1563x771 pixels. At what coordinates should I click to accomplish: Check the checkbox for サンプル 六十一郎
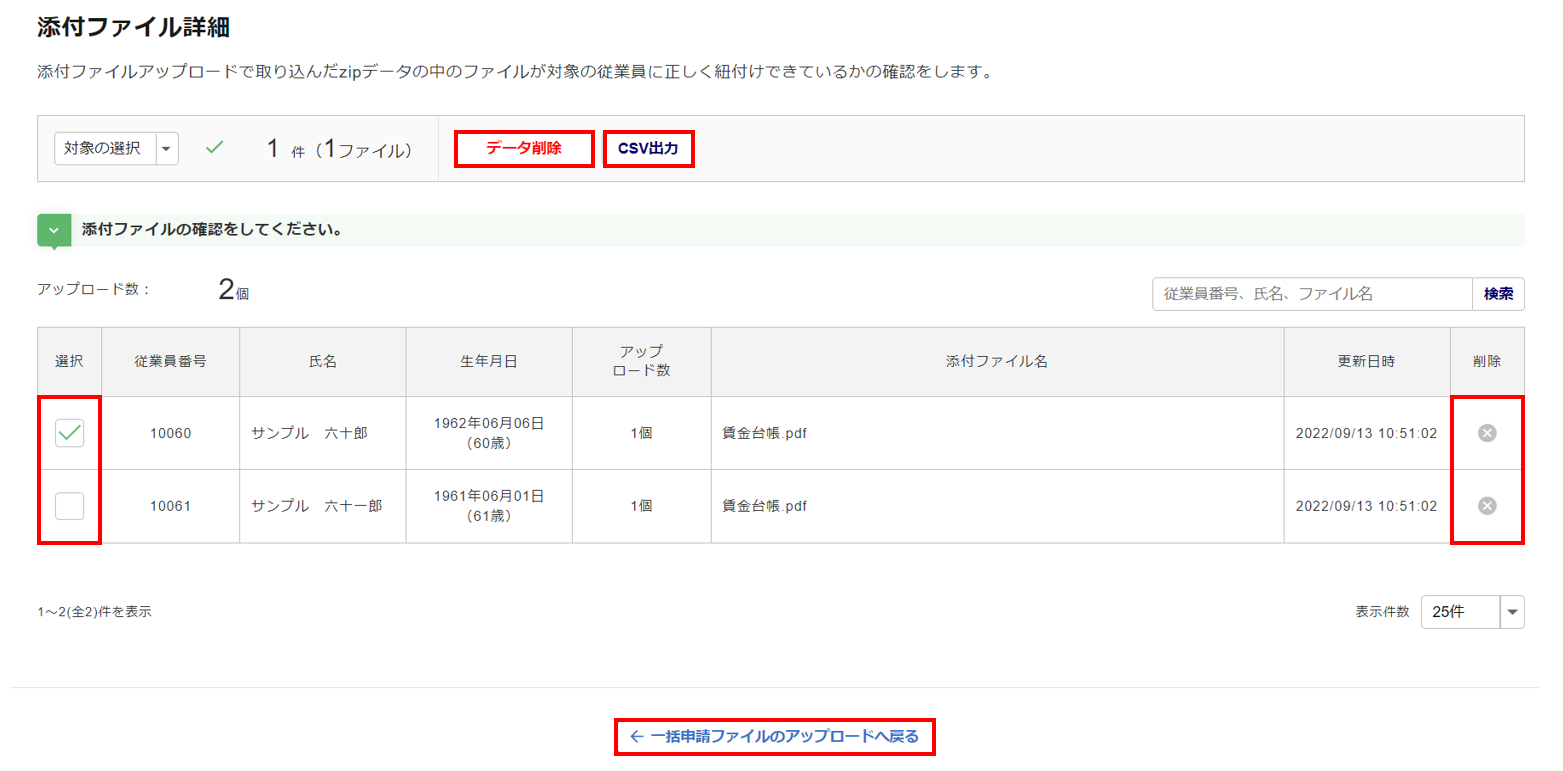pos(70,506)
